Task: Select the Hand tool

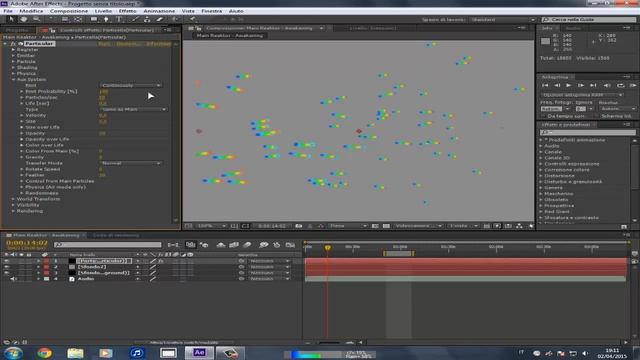Action: click(x=24, y=19)
